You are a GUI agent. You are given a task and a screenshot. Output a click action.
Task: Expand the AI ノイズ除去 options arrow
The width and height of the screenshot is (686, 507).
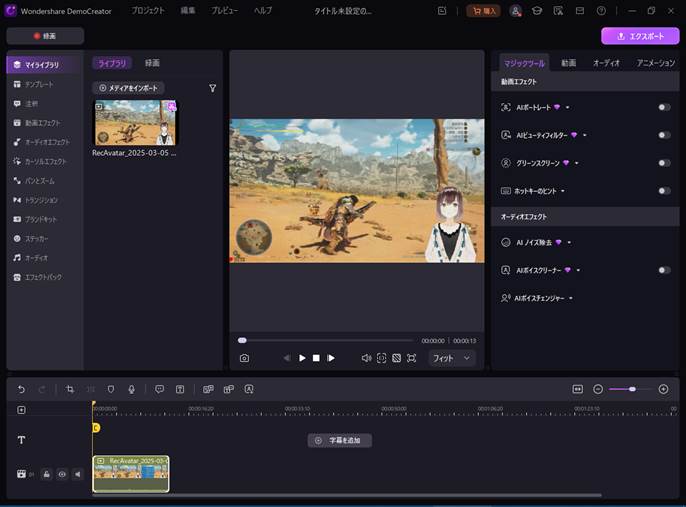coord(569,243)
